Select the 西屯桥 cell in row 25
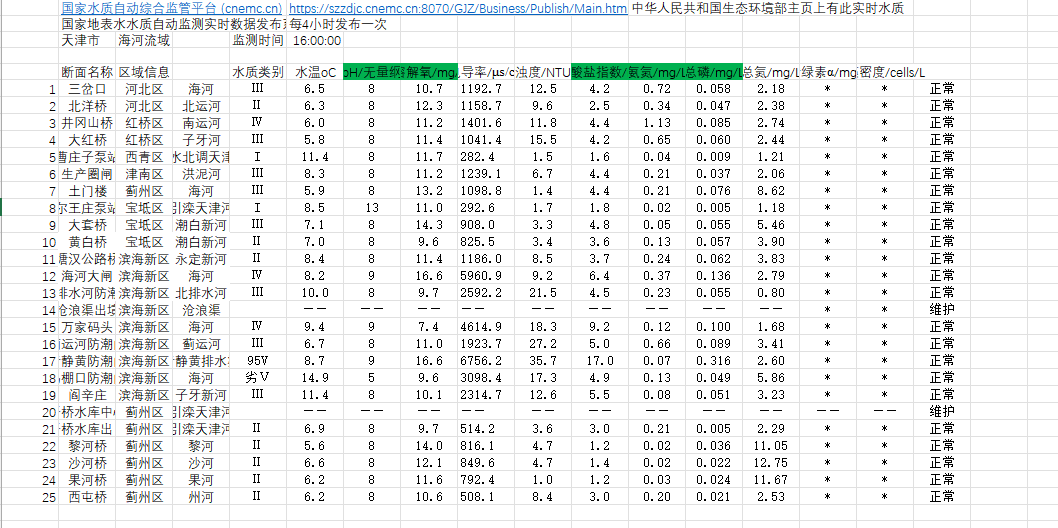Screen dimensions: 1058x528 [87, 496]
